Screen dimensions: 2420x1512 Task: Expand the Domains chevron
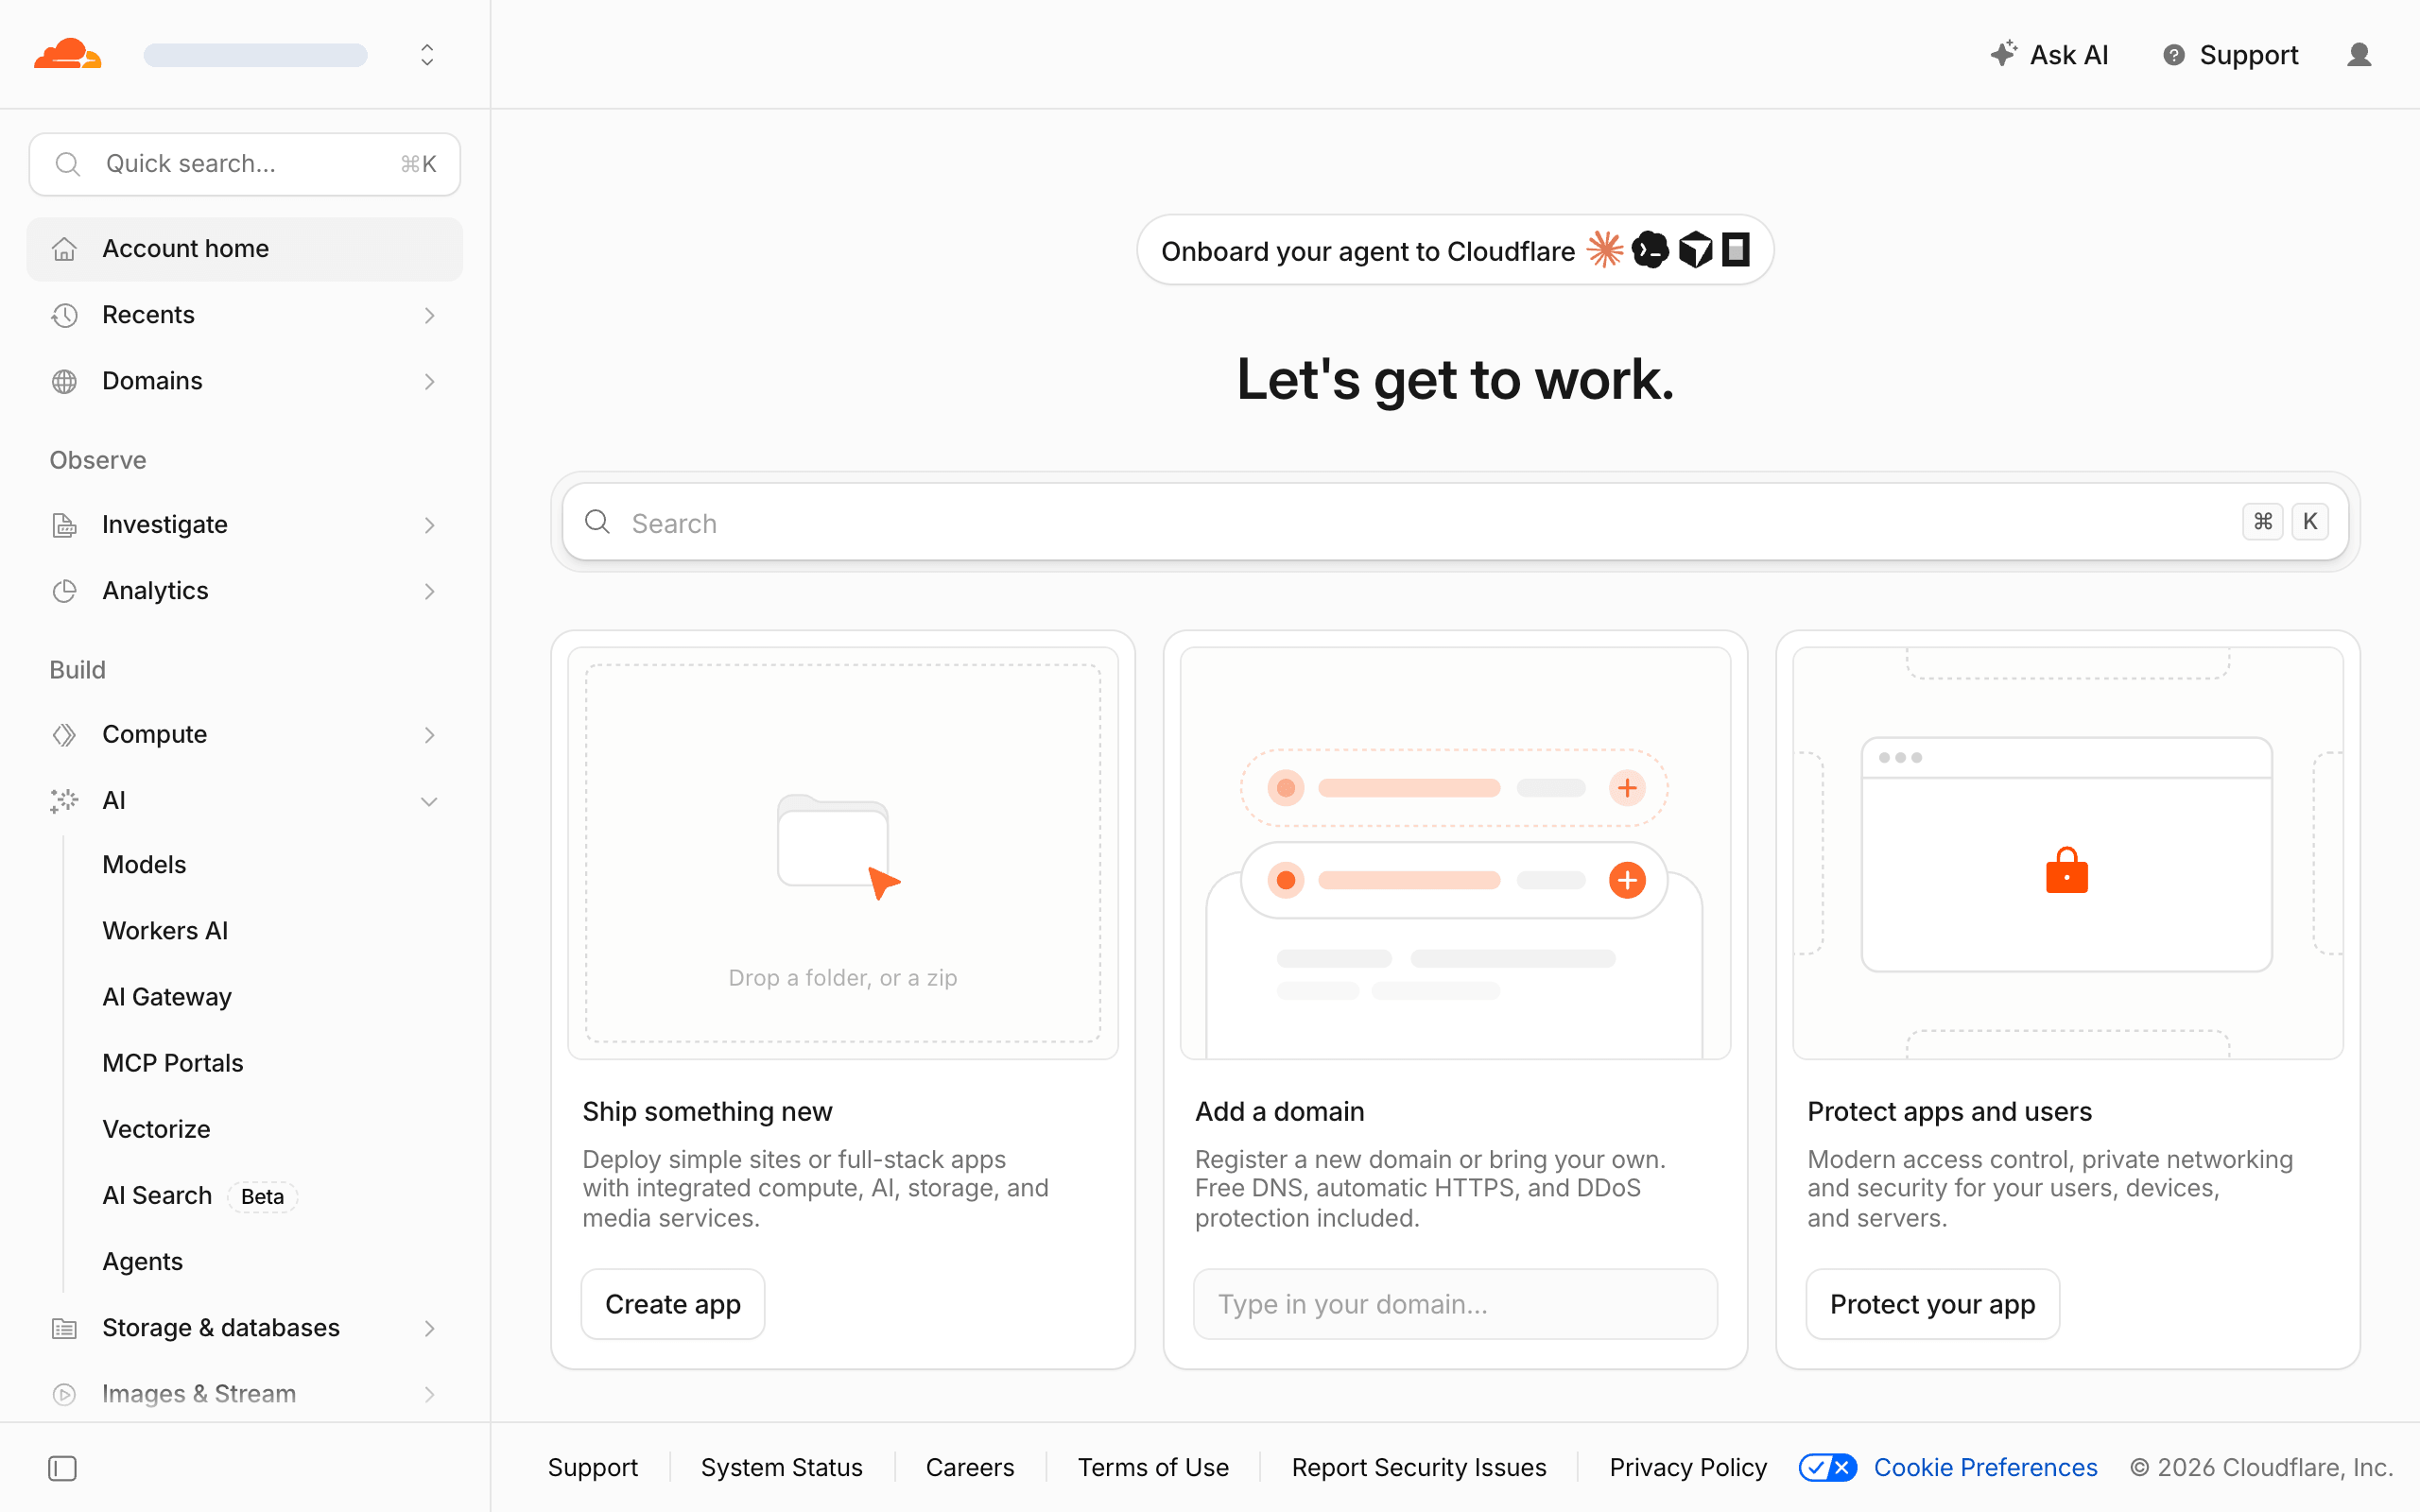(429, 381)
